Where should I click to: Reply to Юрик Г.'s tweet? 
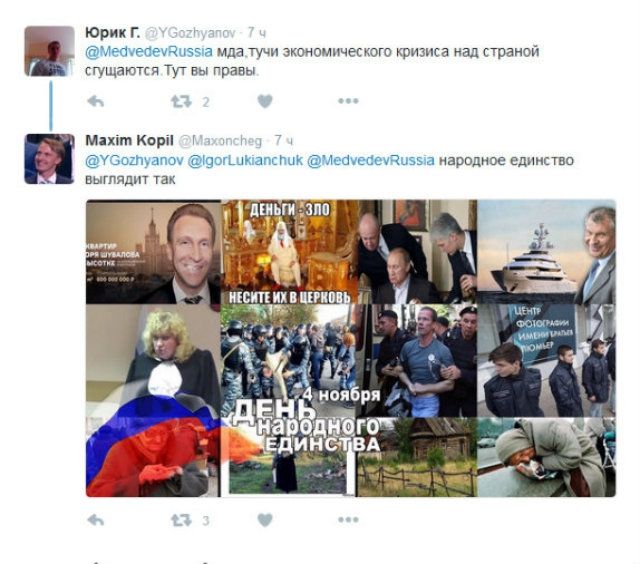tap(96, 101)
